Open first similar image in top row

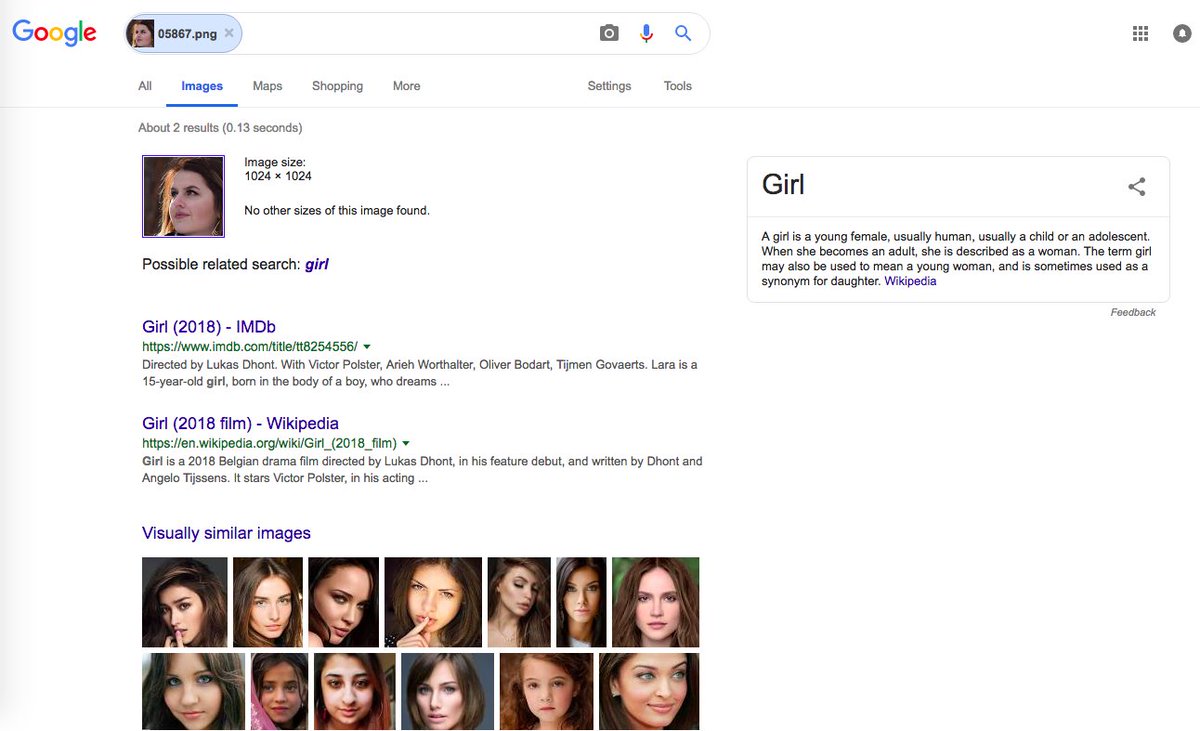(x=185, y=602)
